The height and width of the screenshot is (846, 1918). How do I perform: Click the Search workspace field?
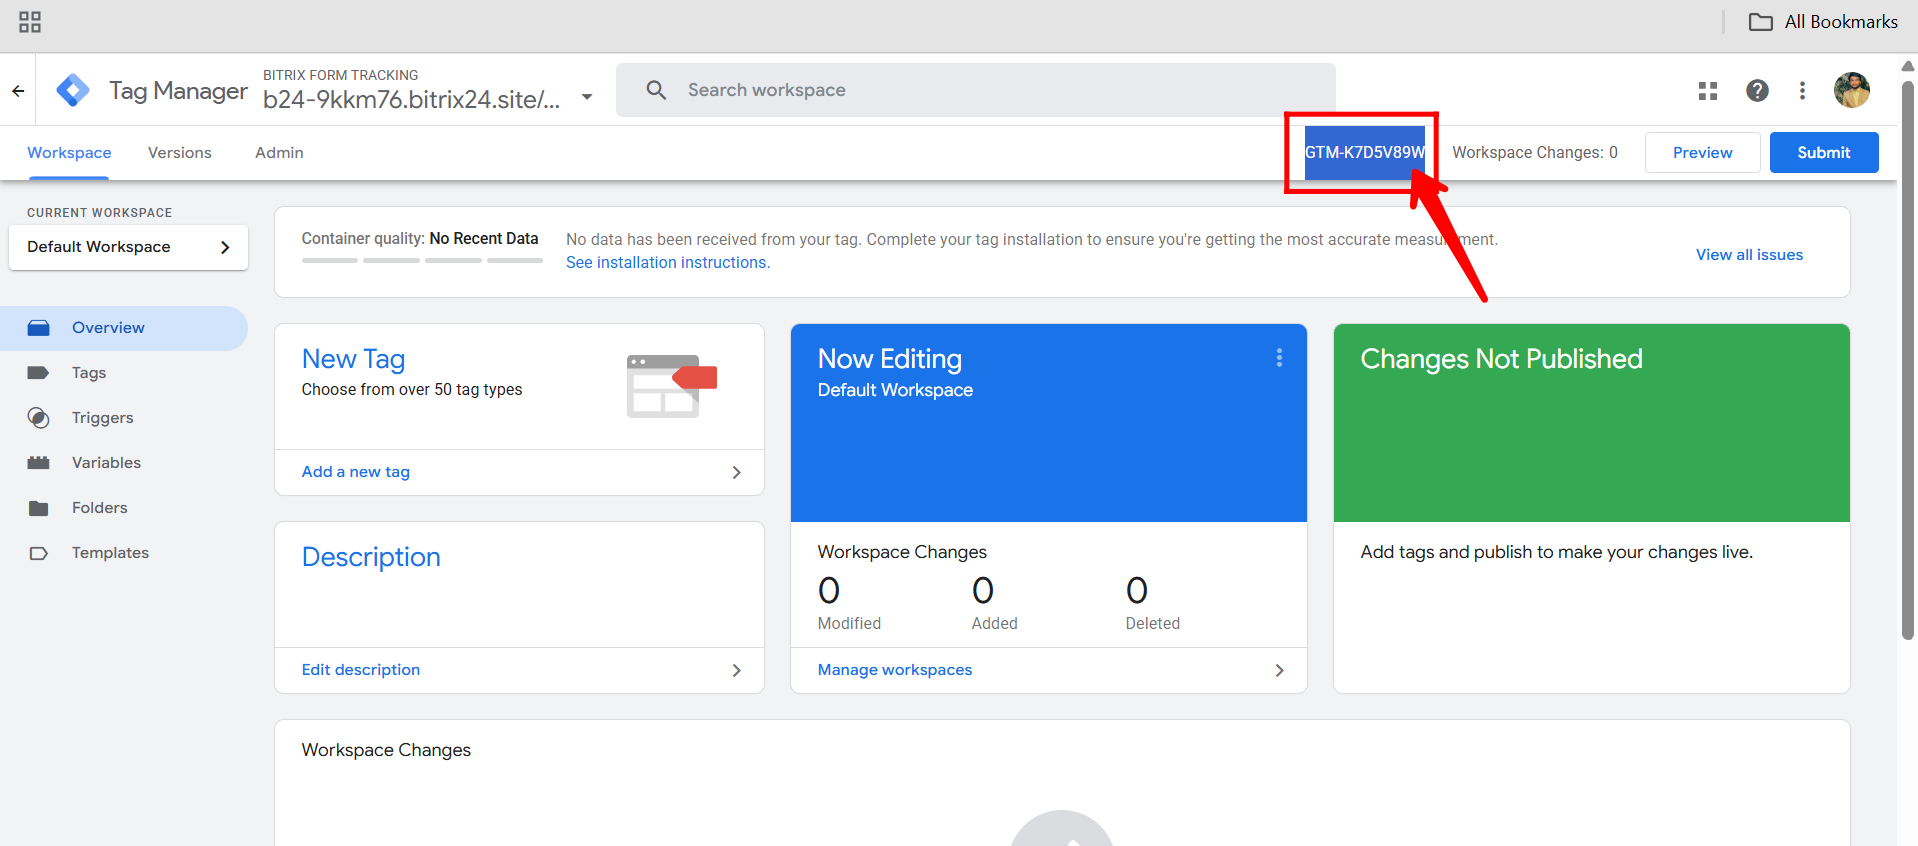coord(976,90)
